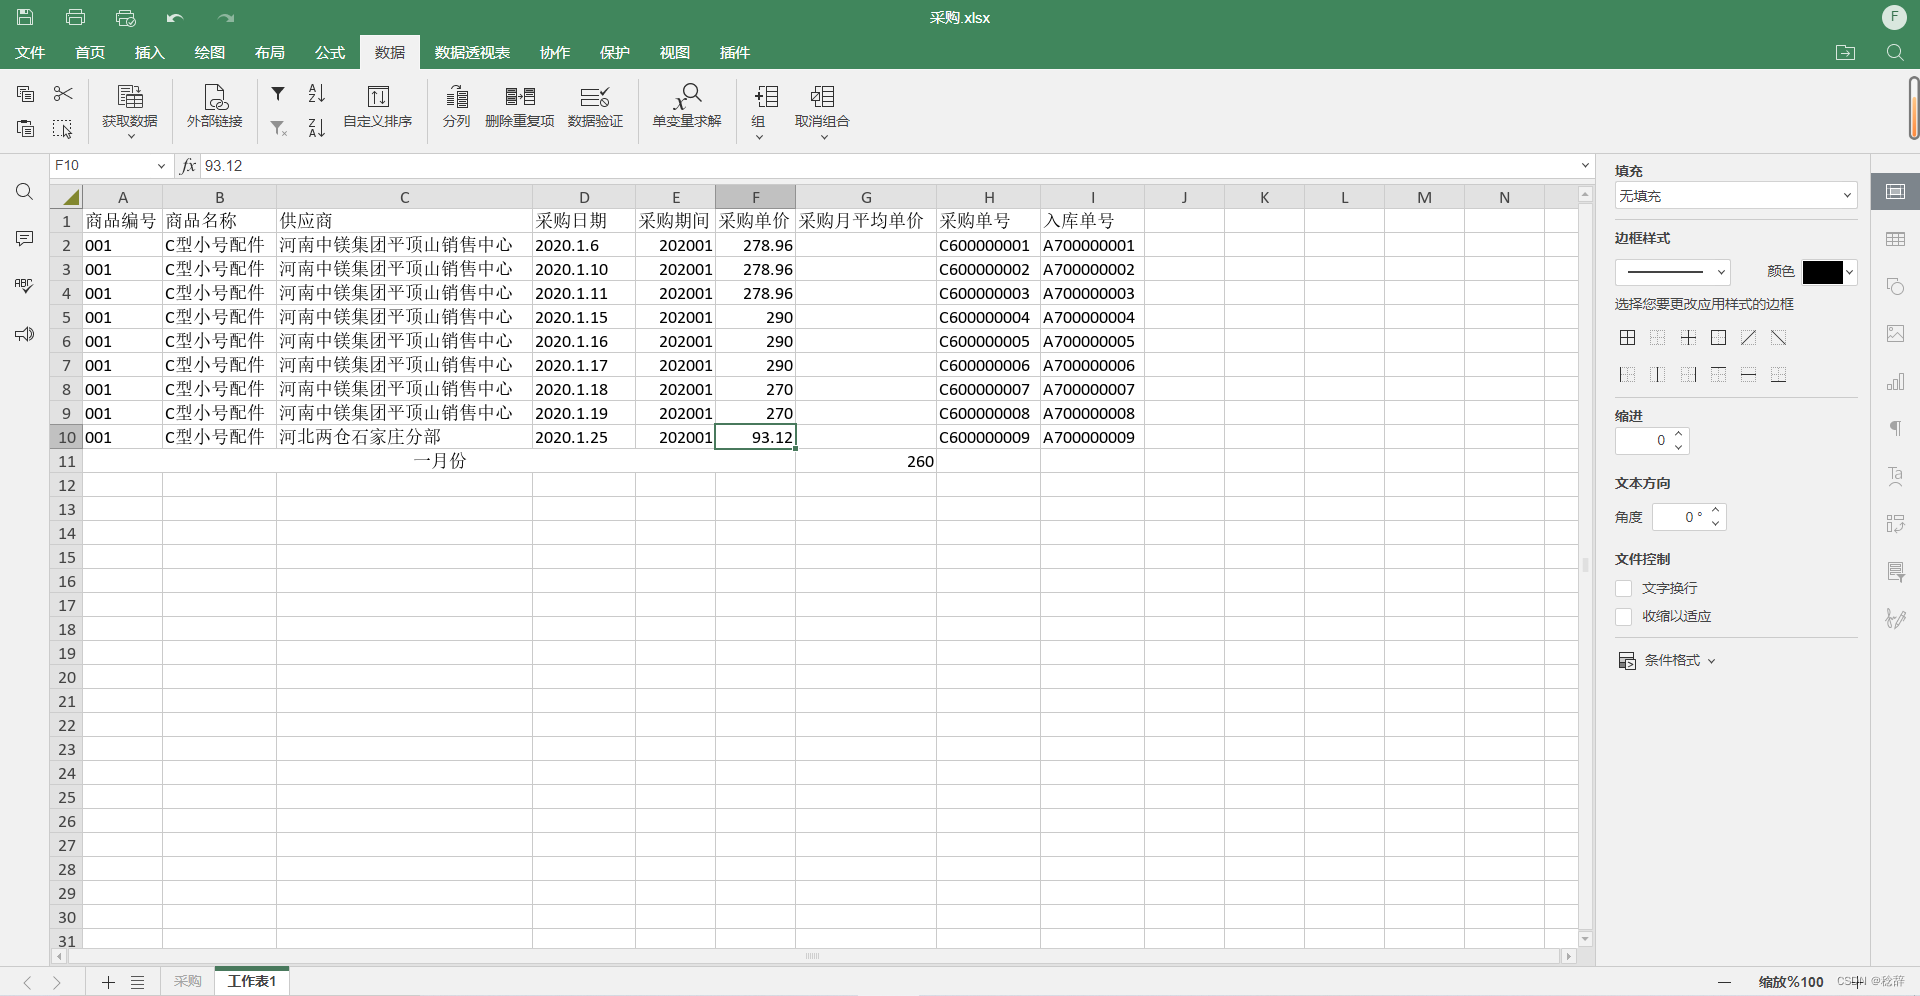The height and width of the screenshot is (996, 1920).
Task: Click the Save icon in title bar
Action: [x=25, y=17]
